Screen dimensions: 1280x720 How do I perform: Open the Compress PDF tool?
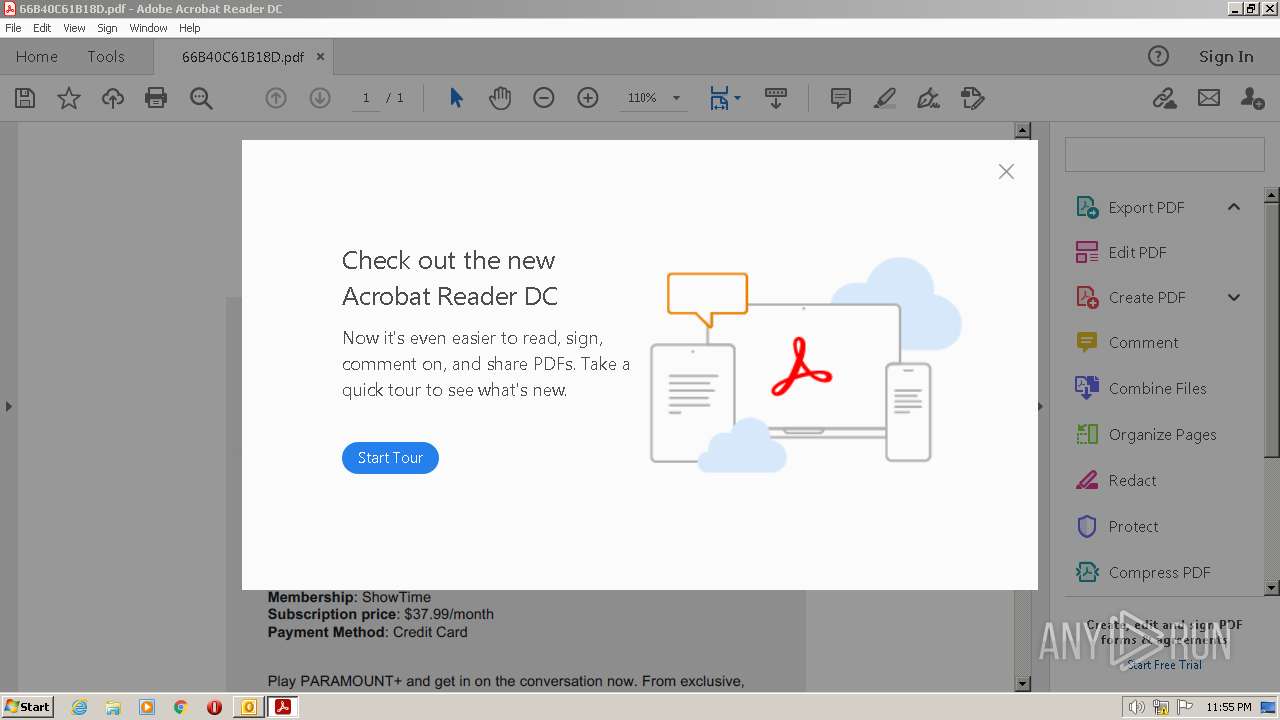(x=1159, y=573)
